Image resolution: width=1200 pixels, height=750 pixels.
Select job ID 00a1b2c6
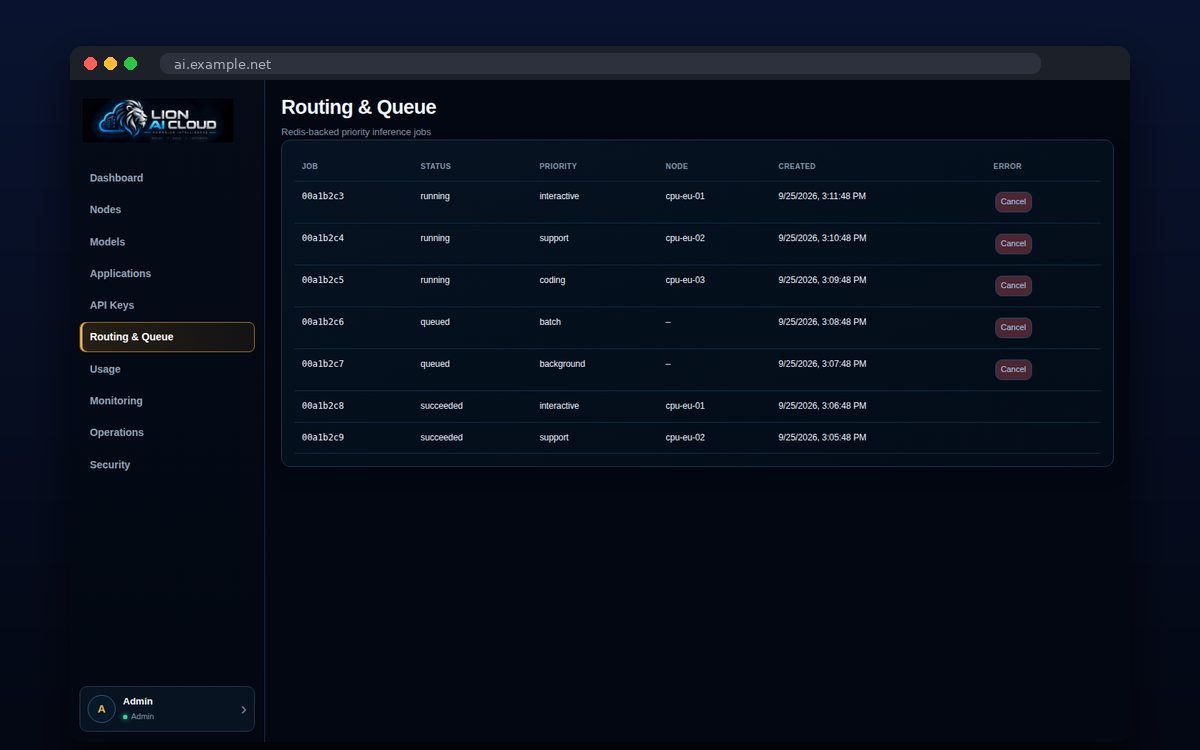pos(323,322)
